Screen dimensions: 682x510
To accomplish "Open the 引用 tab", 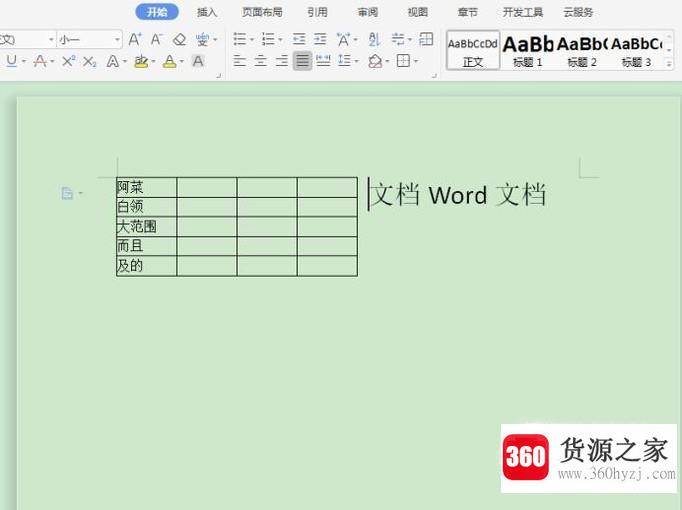I will tap(317, 12).
